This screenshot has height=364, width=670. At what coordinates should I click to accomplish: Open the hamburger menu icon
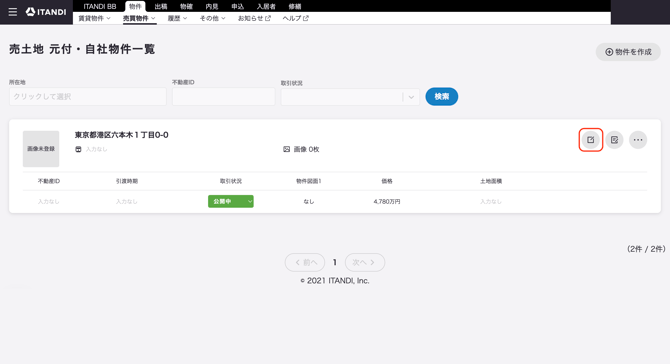coord(13,12)
